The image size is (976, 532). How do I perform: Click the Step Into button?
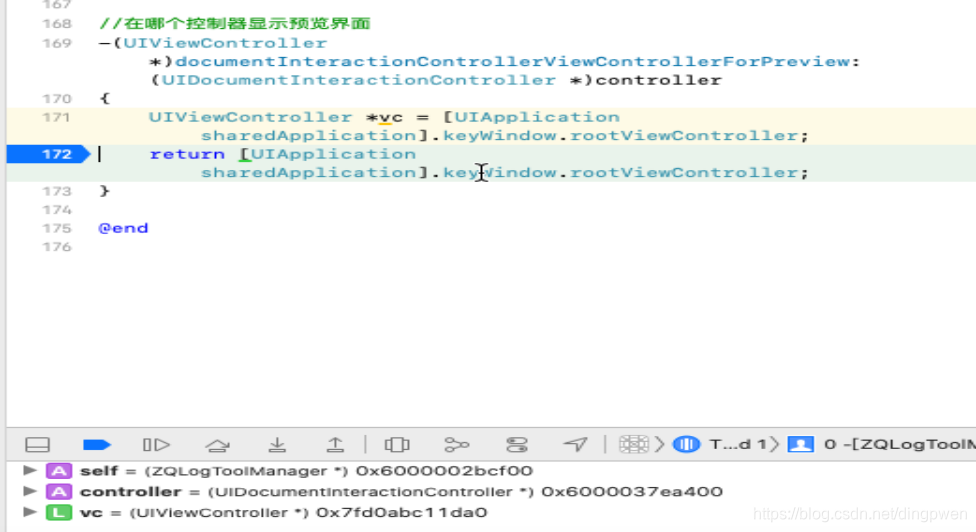click(x=277, y=444)
